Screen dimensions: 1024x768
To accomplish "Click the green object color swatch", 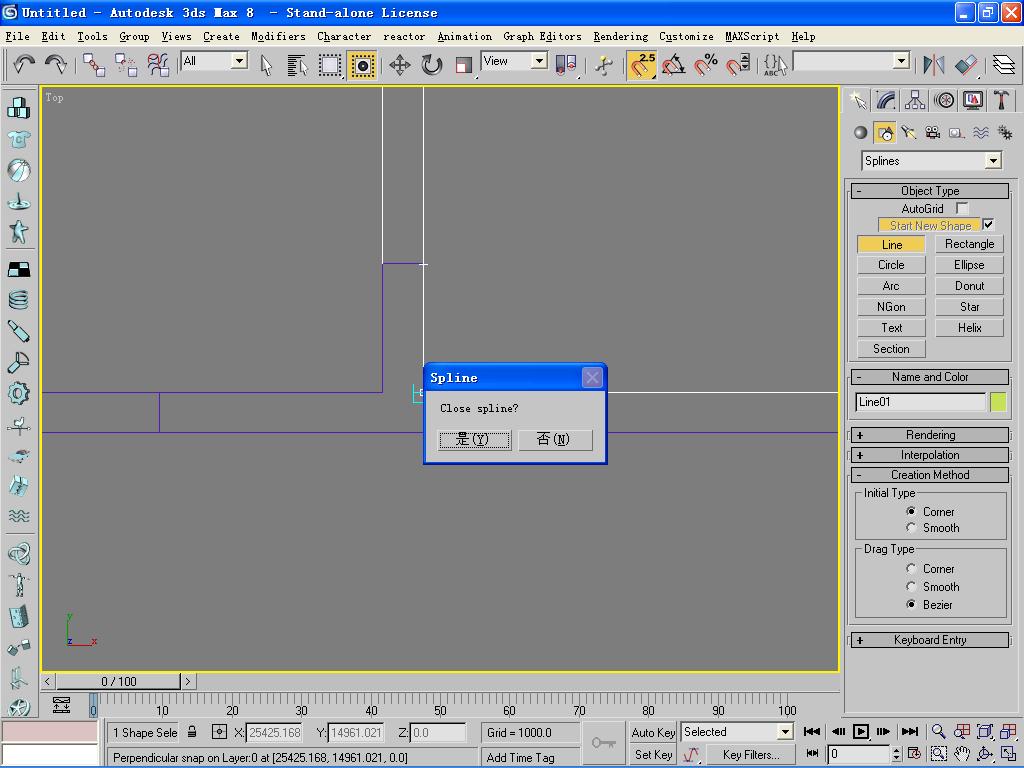I will (998, 402).
